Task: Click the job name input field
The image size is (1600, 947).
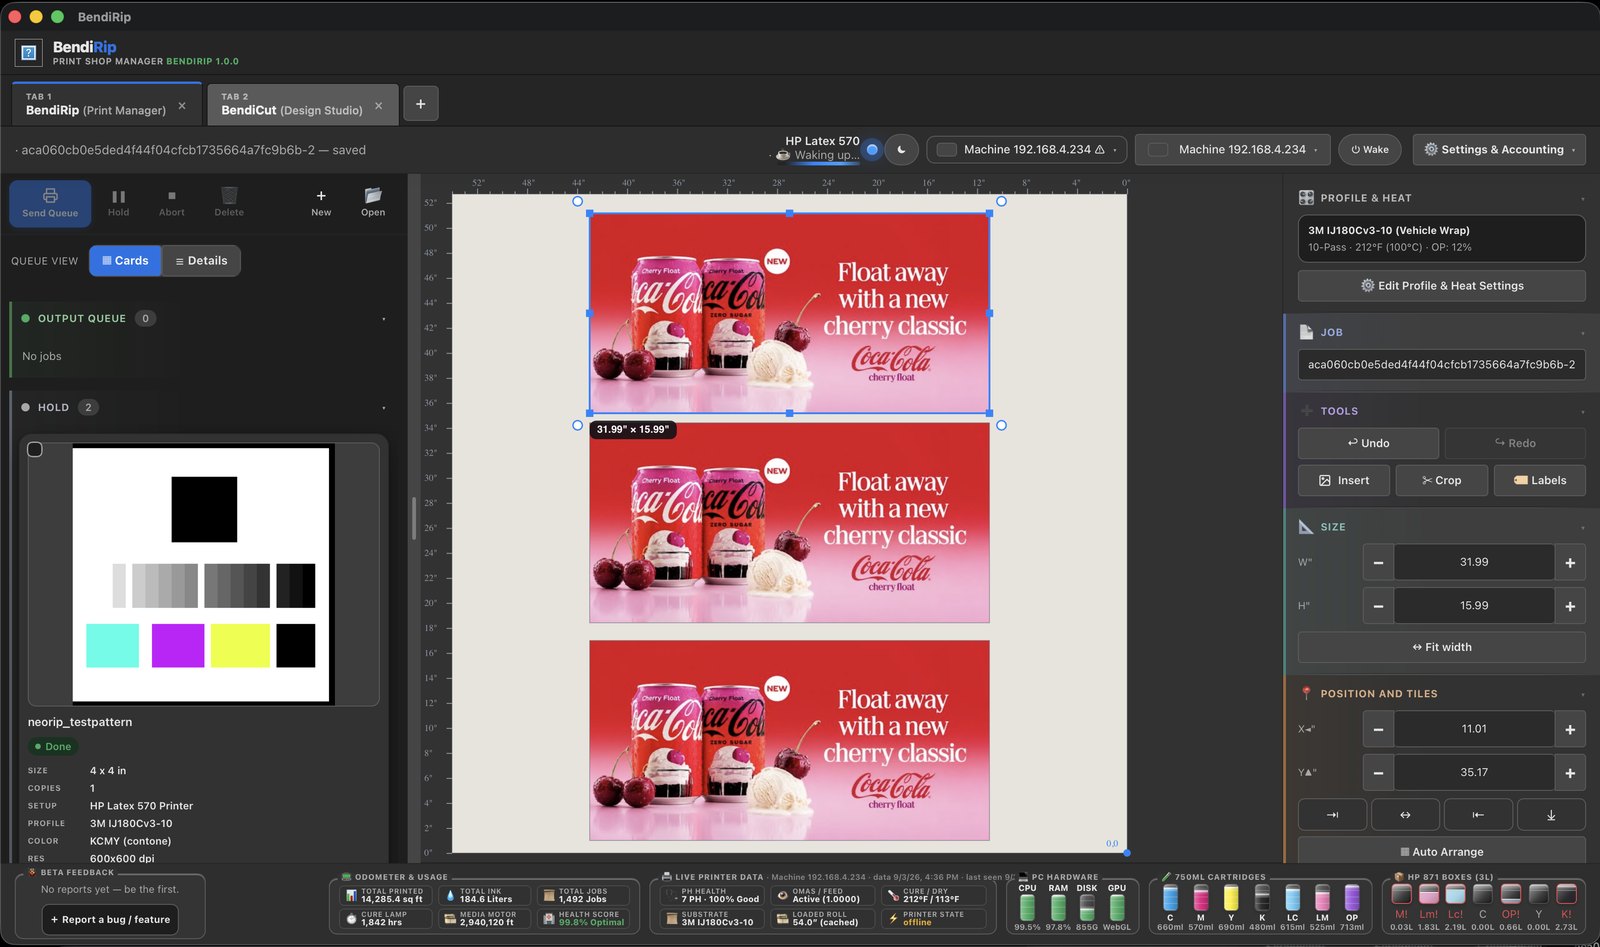Action: (1441, 365)
